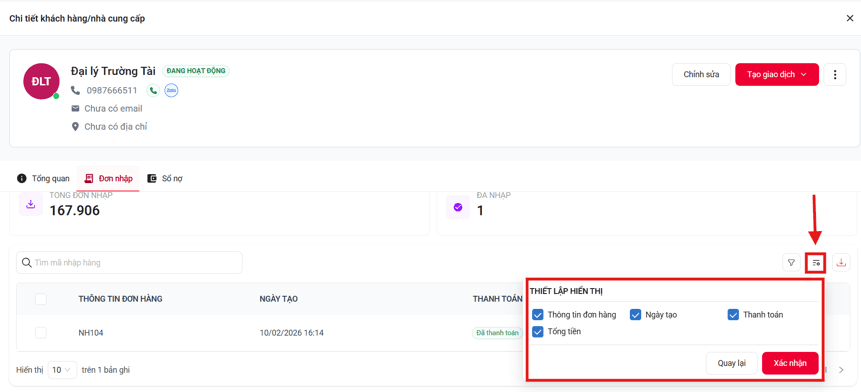This screenshot has height=392, width=861.
Task: Open the Sổ nợ tab
Action: click(165, 178)
